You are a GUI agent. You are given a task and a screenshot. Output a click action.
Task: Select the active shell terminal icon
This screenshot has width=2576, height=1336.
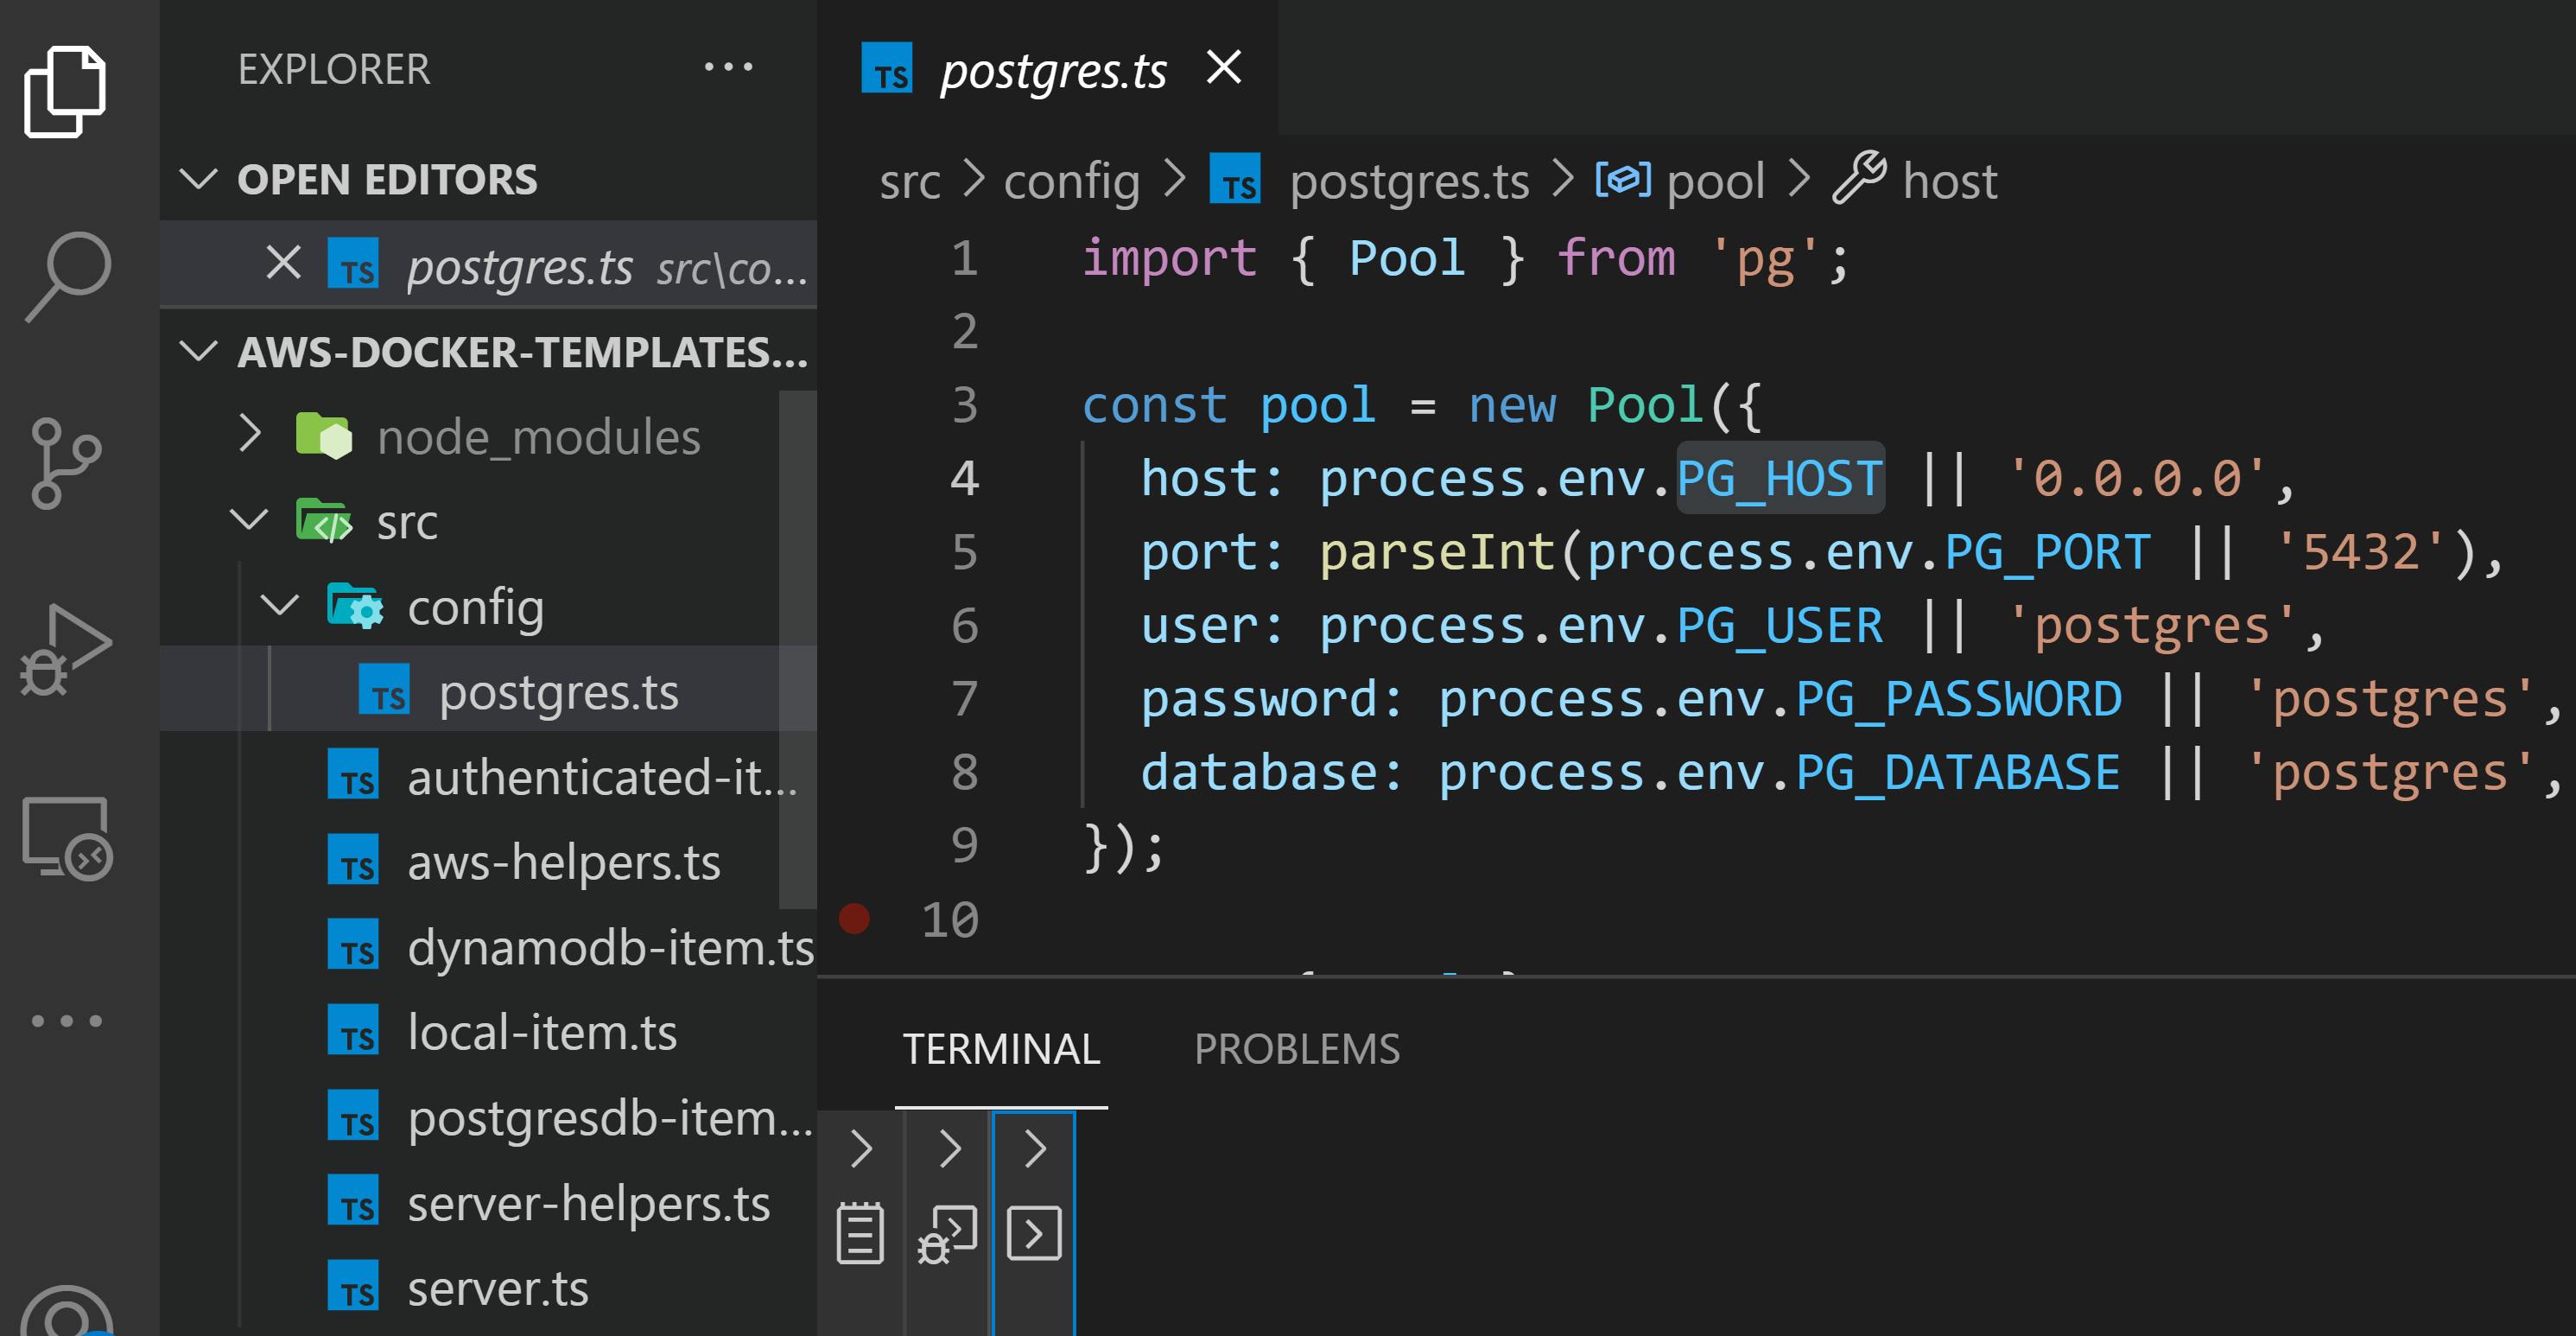point(1034,1233)
